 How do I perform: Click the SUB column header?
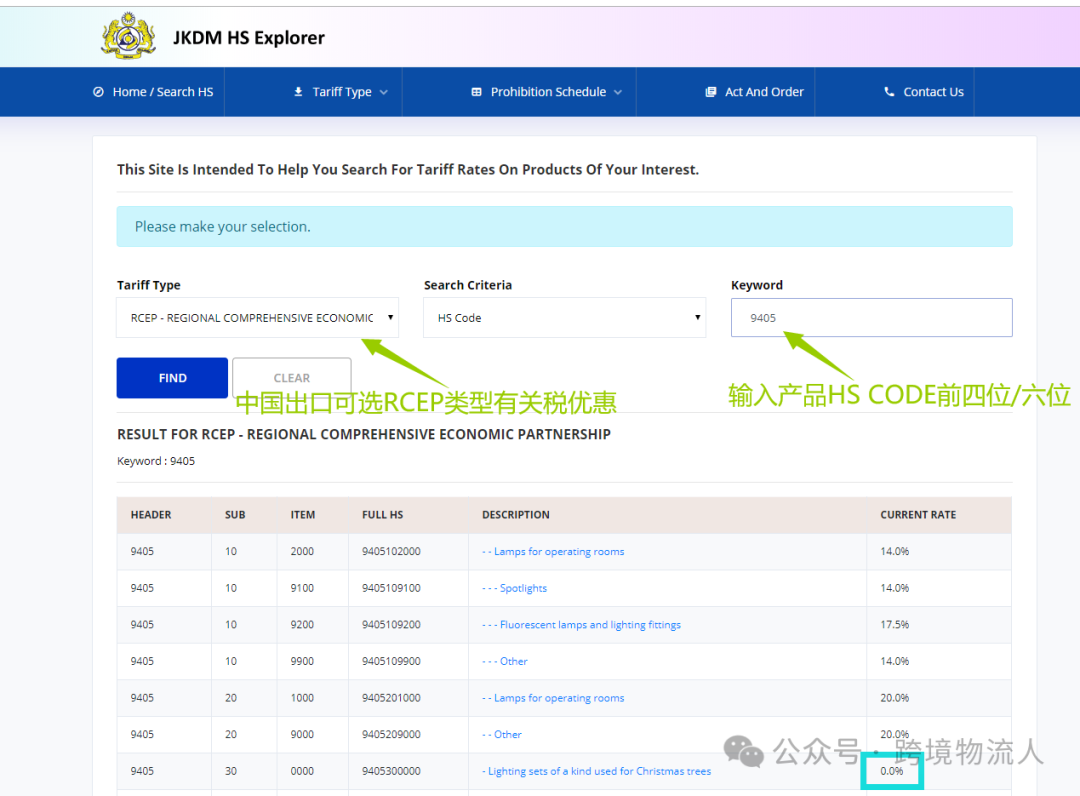(235, 514)
